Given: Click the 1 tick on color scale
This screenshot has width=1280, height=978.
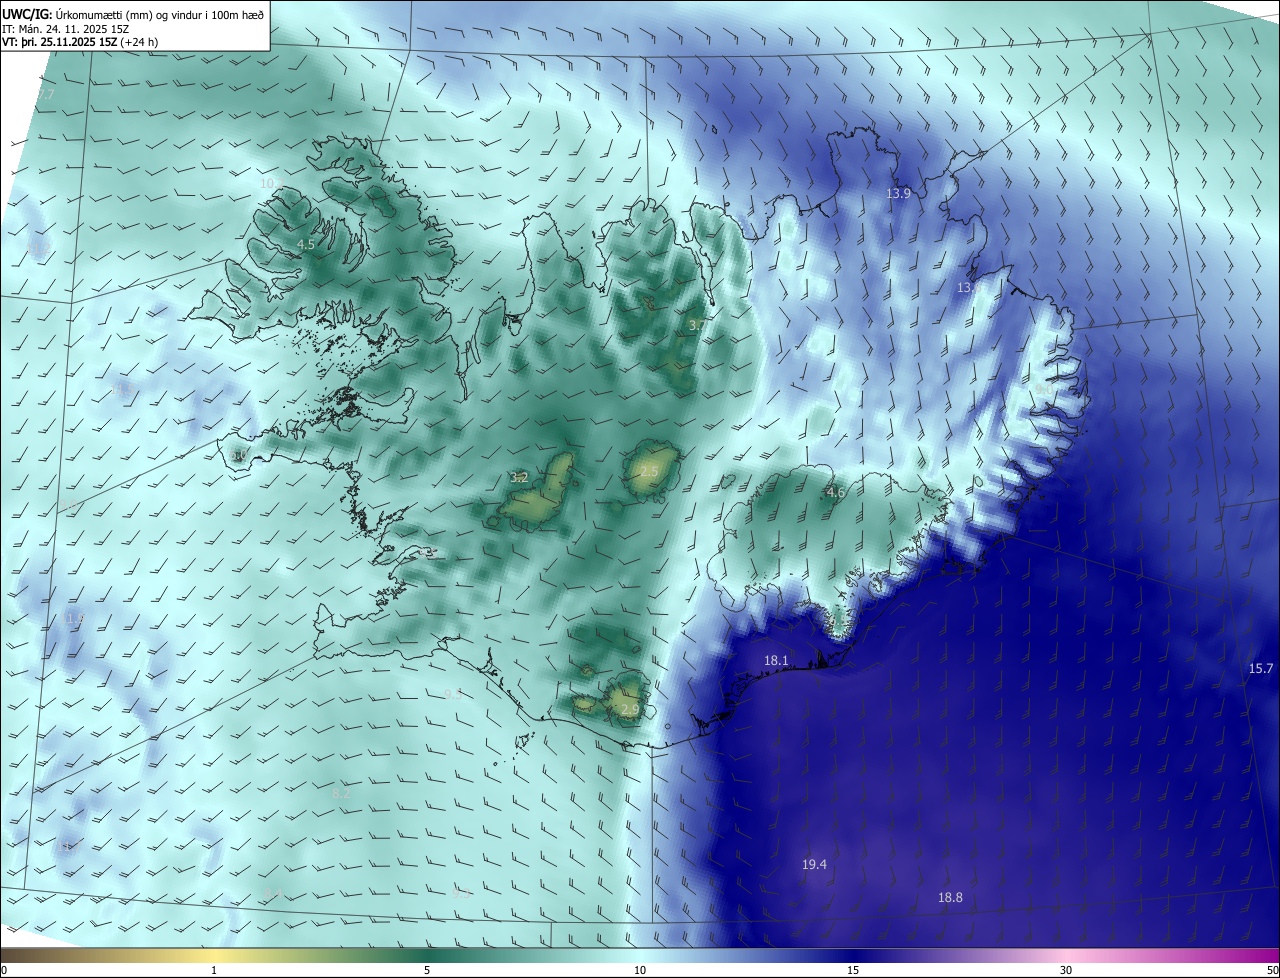Looking at the screenshot, I should (215, 971).
